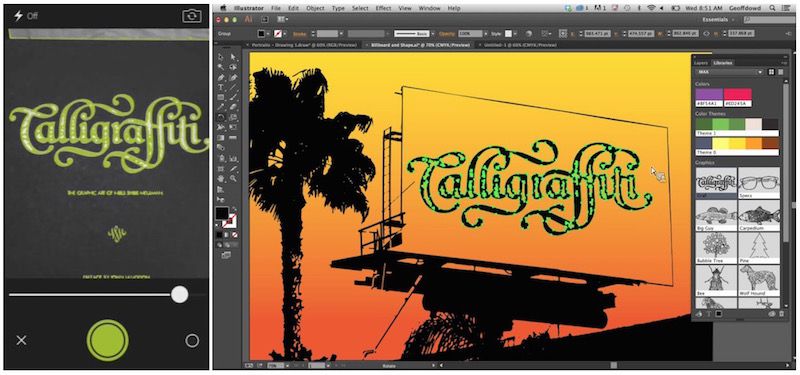Open the Effect menu
800x375 pixels.
[x=383, y=9]
